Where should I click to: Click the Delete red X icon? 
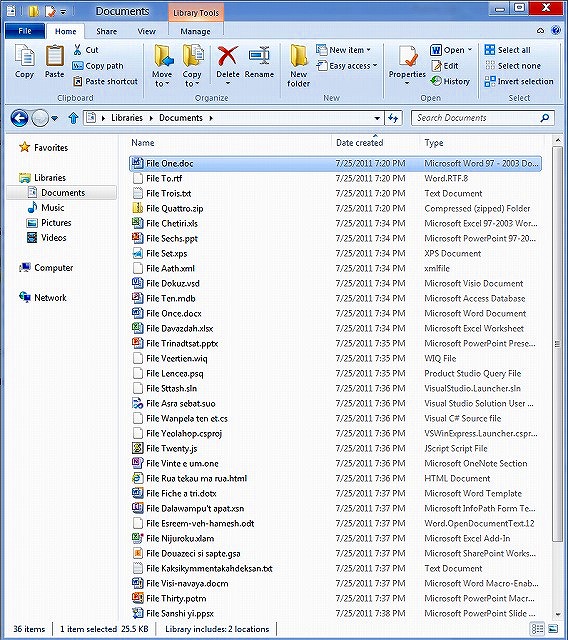tap(228, 56)
